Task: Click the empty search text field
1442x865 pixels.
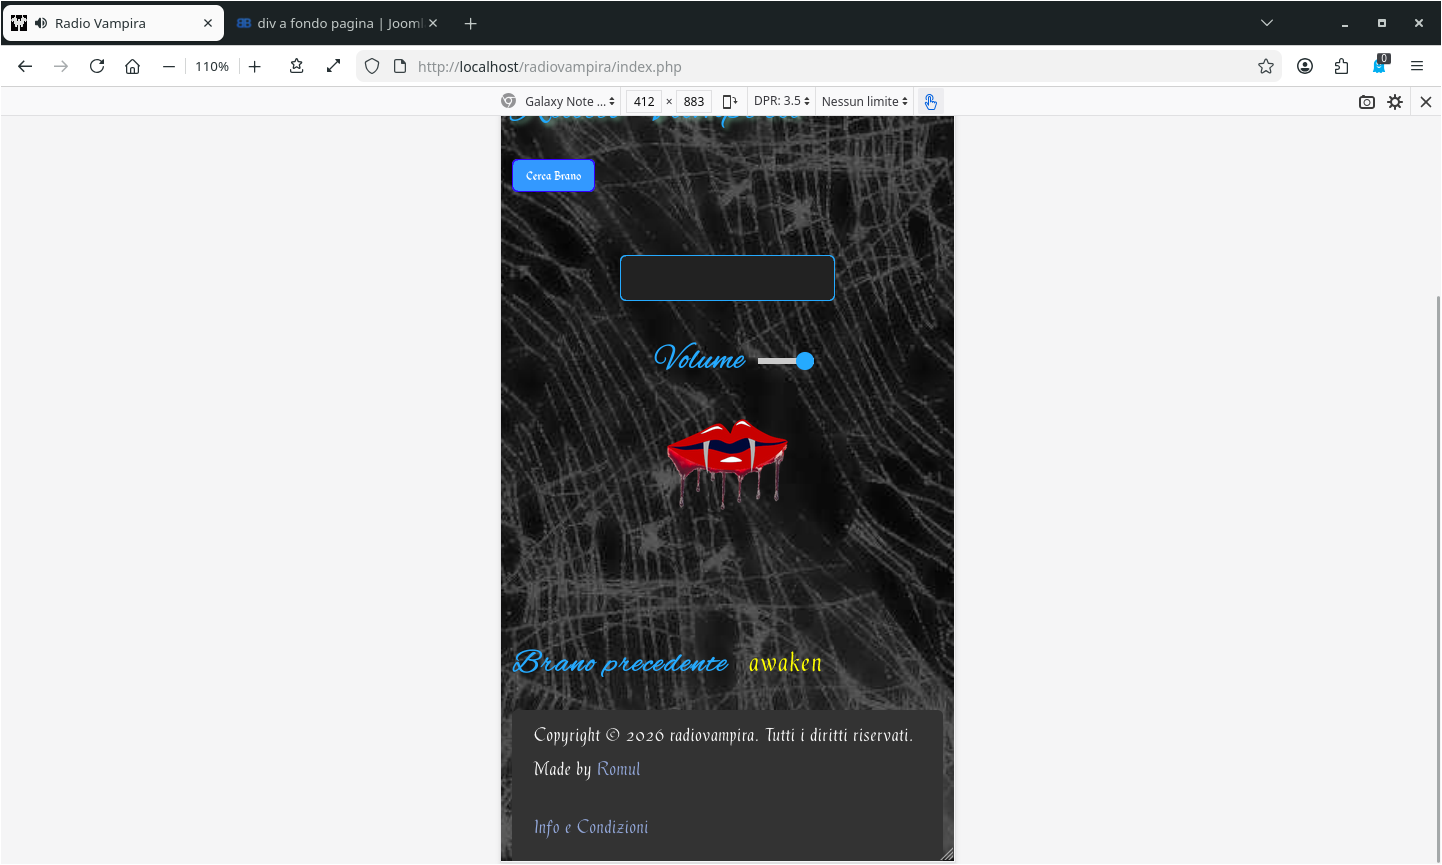Action: pos(727,278)
